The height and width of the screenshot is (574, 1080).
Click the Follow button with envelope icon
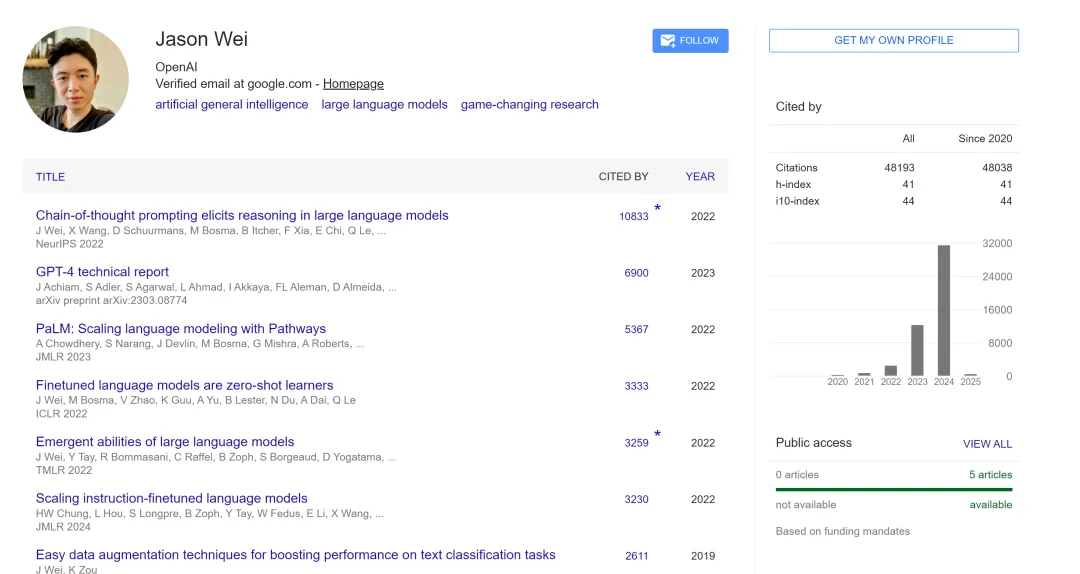(690, 41)
